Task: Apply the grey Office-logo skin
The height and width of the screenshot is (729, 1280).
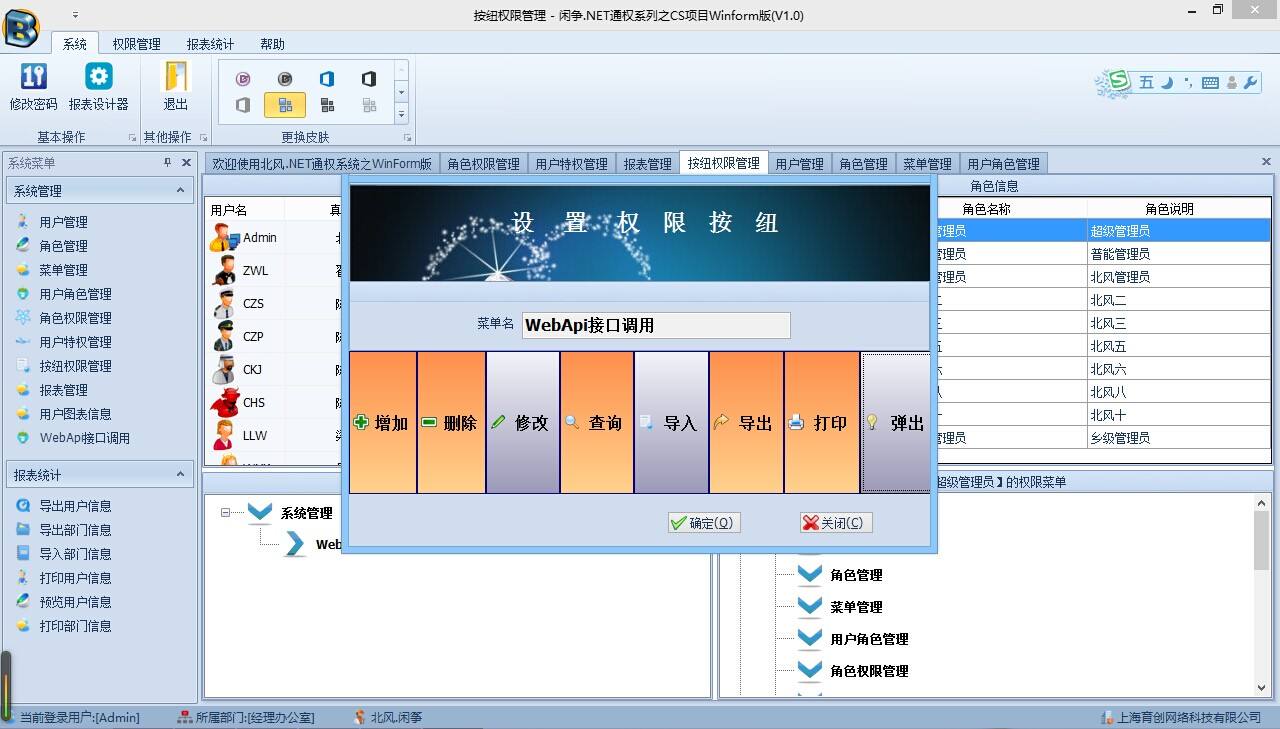Action: [x=243, y=104]
